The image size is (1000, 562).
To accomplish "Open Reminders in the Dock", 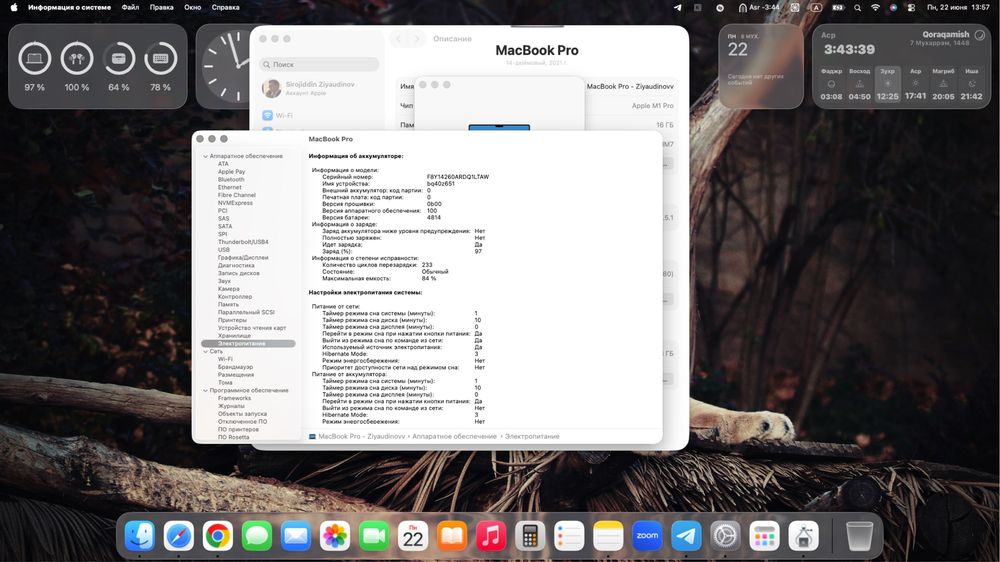I will 569,536.
